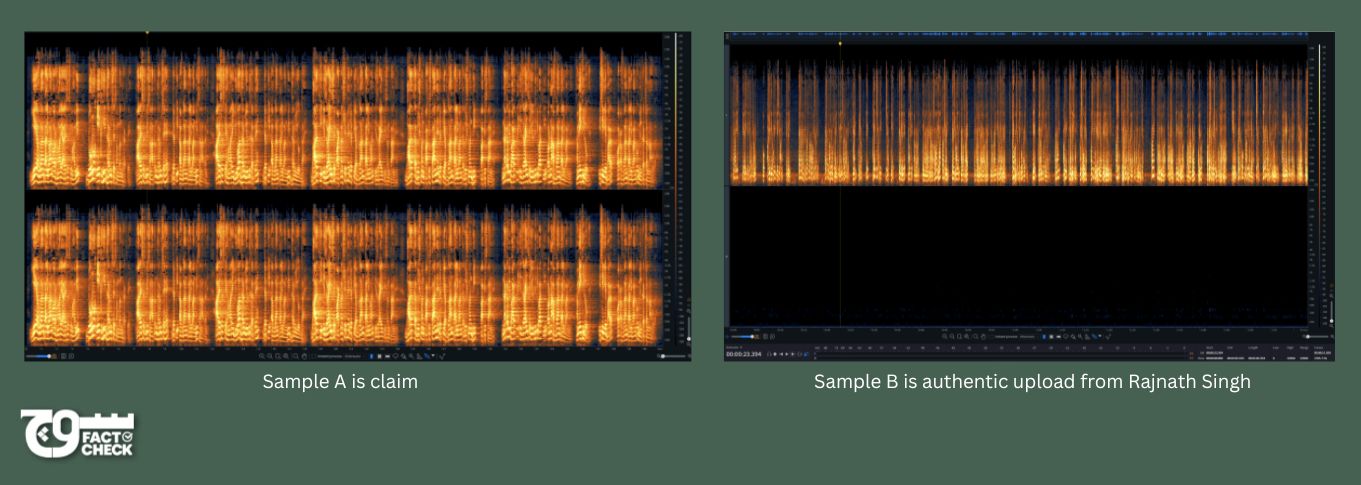Click waveform opacity slider in Sample A bottom-left
Screen dimensions: 1361x485
pyautogui.click(x=40, y=356)
